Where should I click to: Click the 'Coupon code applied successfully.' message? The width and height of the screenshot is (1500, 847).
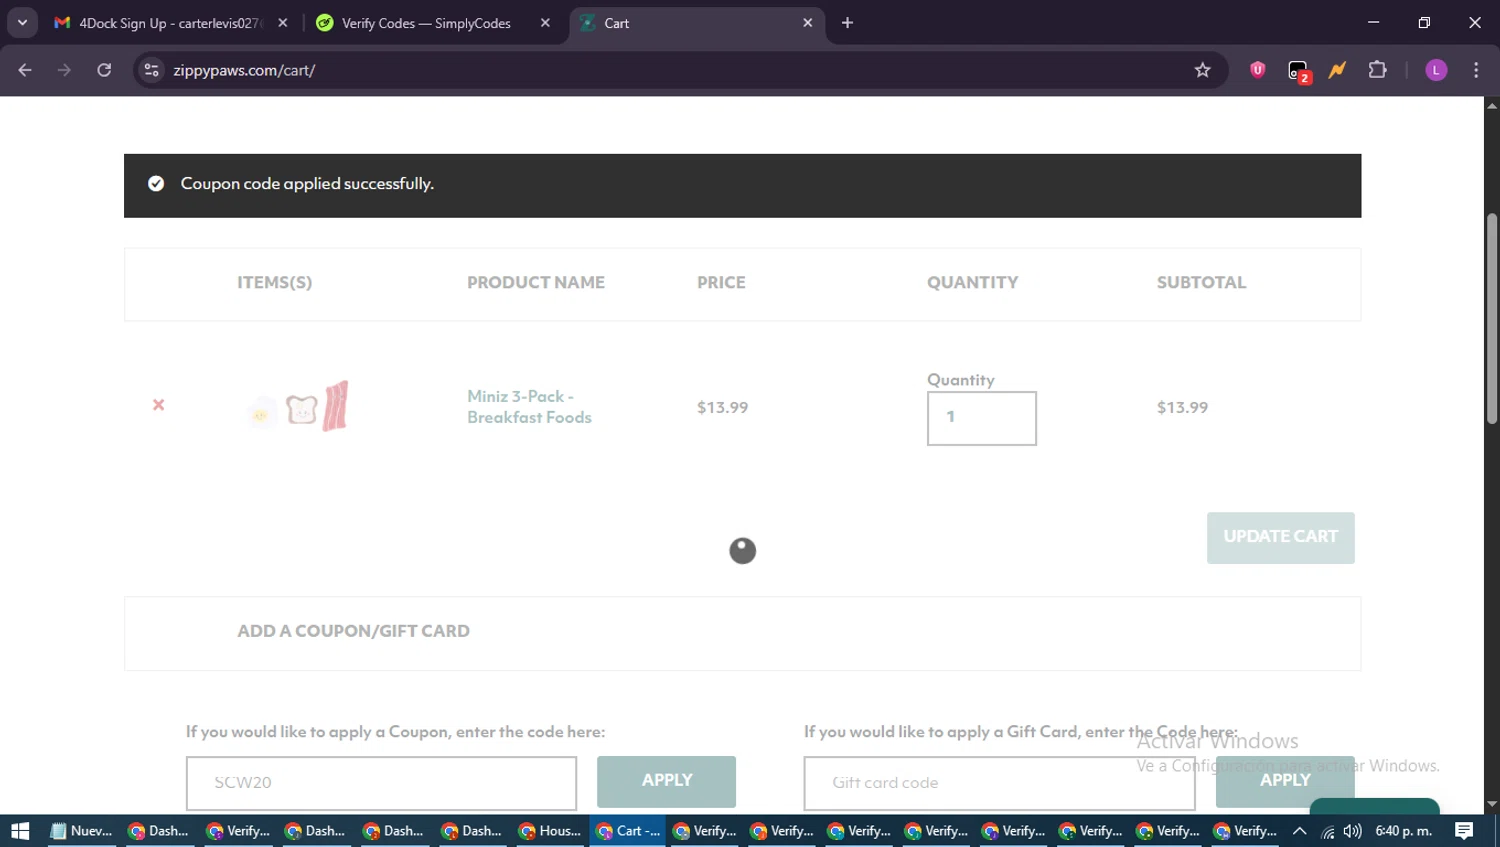[307, 184]
